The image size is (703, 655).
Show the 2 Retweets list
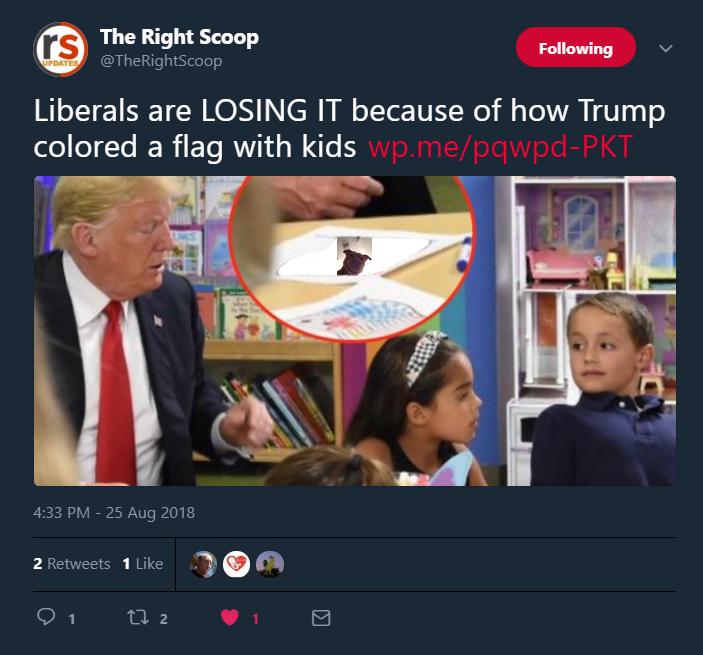coord(72,564)
